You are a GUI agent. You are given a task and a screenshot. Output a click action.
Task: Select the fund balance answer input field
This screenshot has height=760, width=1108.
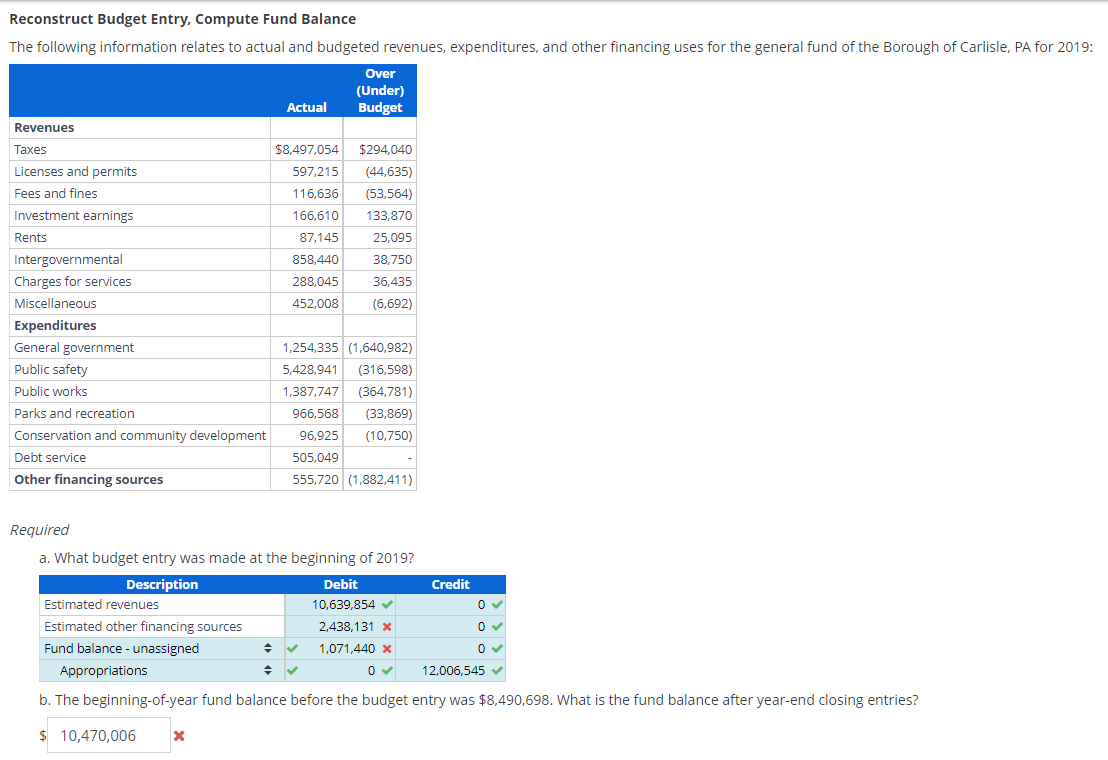click(109, 735)
